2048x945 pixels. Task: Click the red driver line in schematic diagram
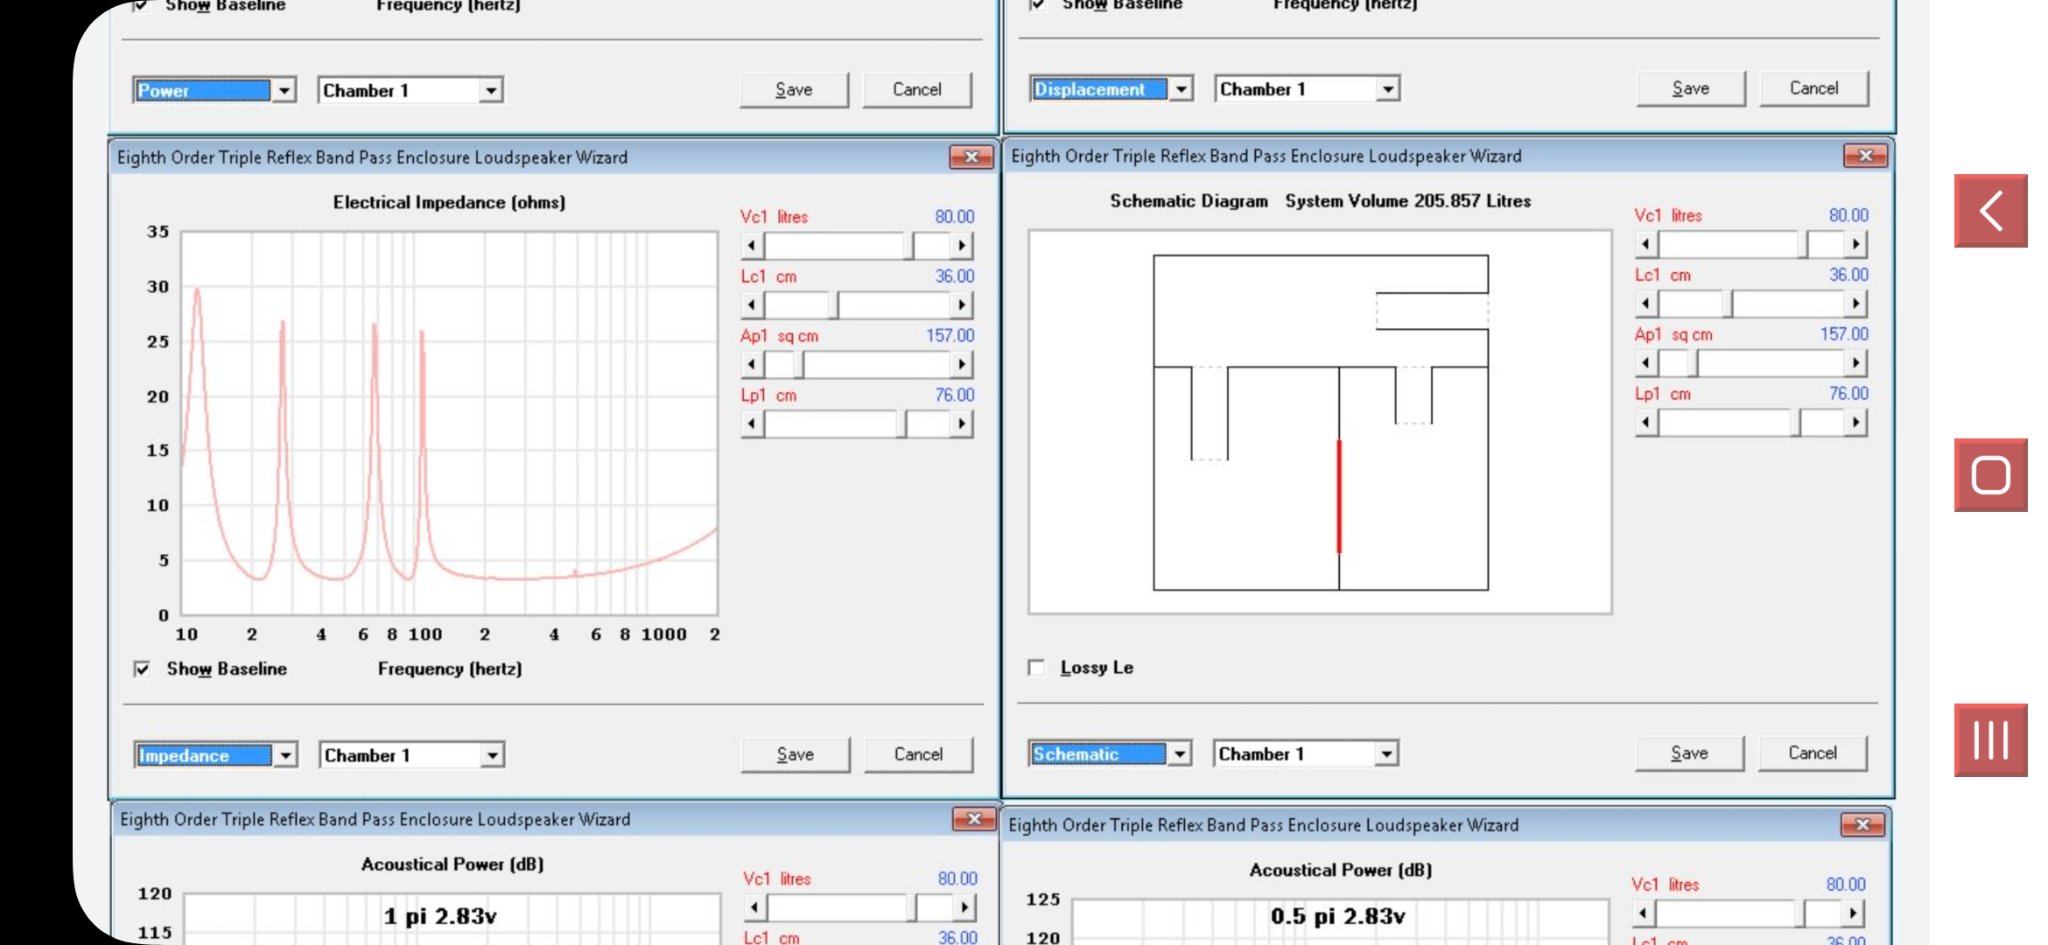click(1339, 496)
